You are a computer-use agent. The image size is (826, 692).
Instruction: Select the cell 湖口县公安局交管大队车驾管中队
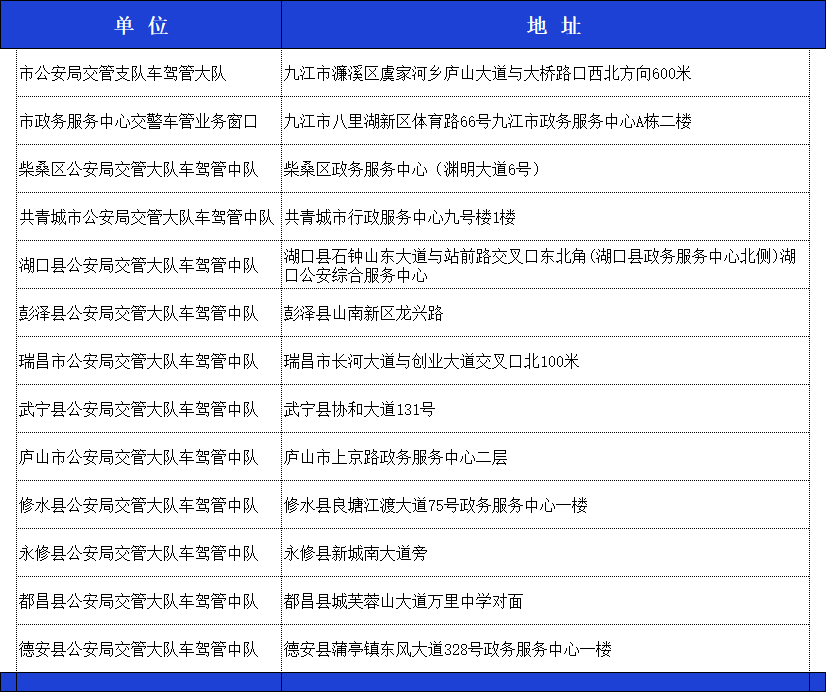[x=149, y=264]
